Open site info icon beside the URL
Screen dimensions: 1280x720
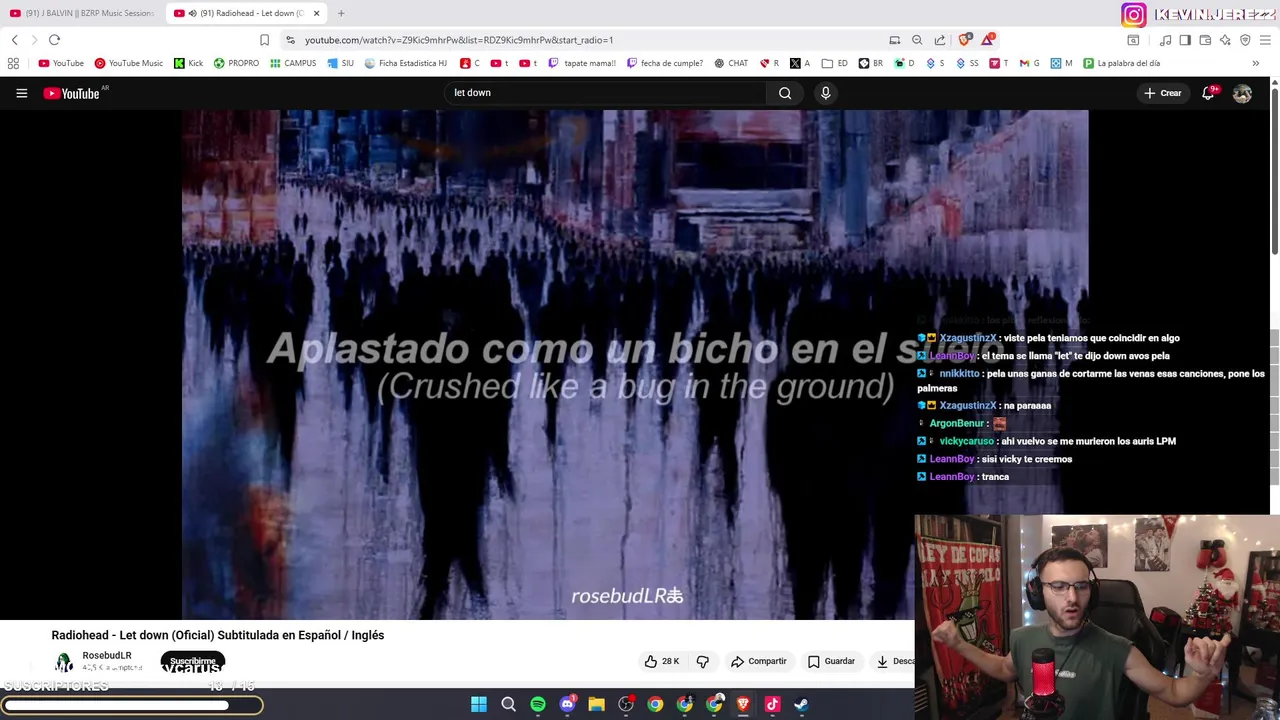[290, 40]
